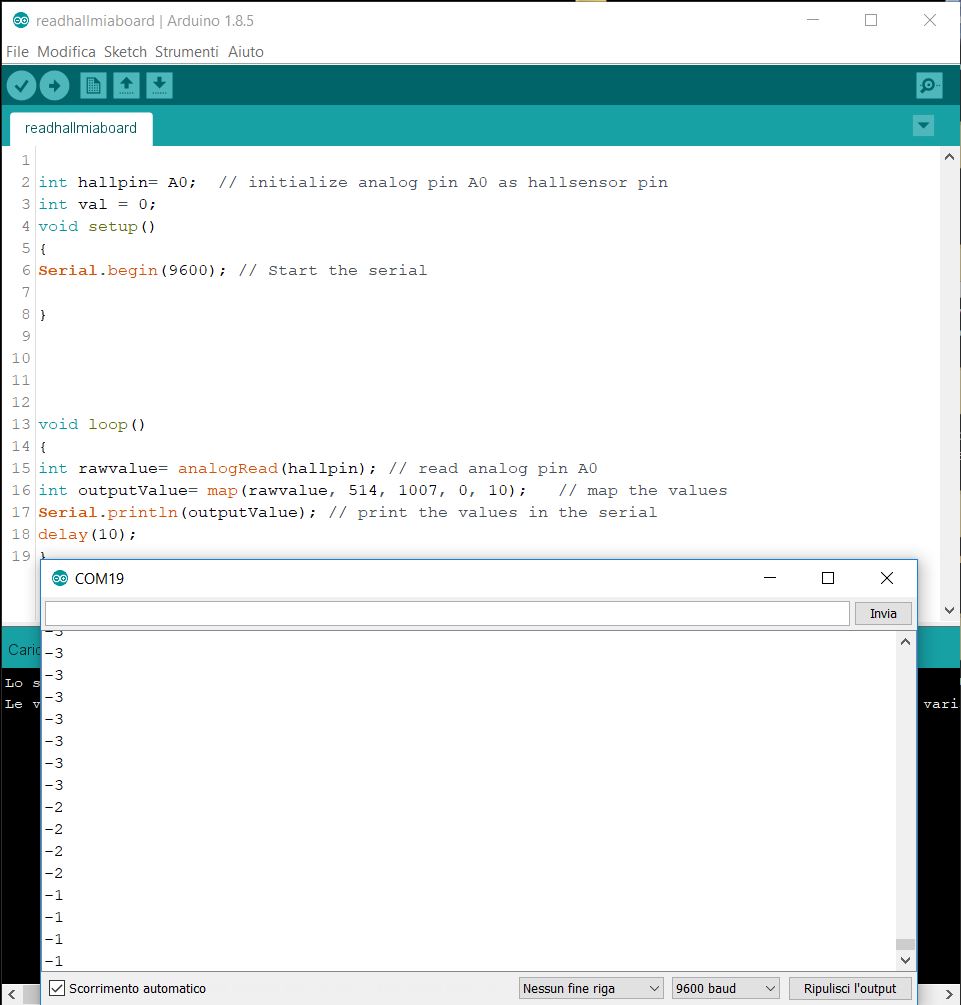Click the Serial.println(outputValue) line
Image resolution: width=961 pixels, height=1005 pixels.
click(x=347, y=513)
